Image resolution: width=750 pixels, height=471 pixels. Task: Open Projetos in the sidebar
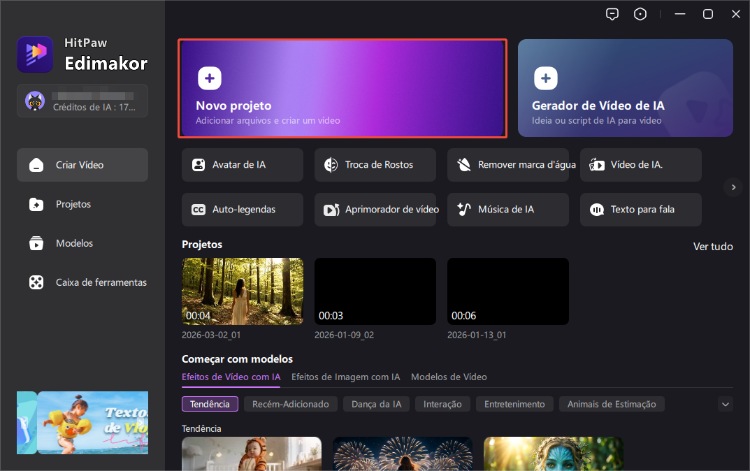(x=82, y=204)
